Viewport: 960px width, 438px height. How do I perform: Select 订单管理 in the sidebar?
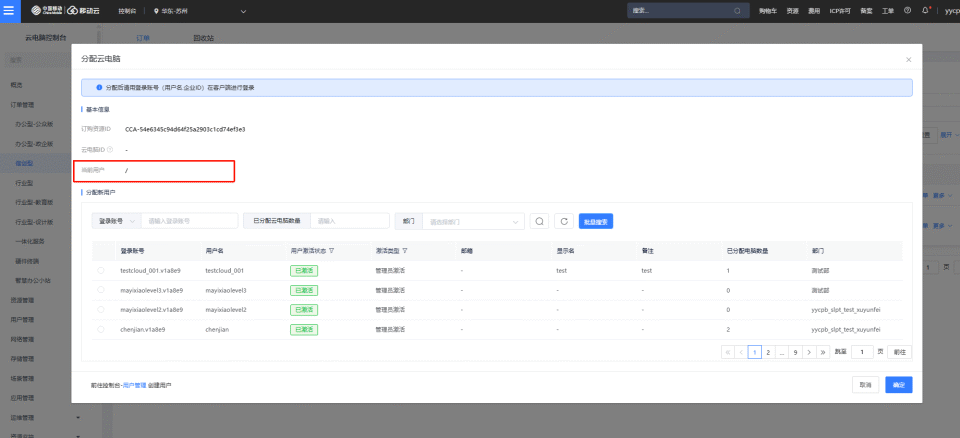point(22,104)
